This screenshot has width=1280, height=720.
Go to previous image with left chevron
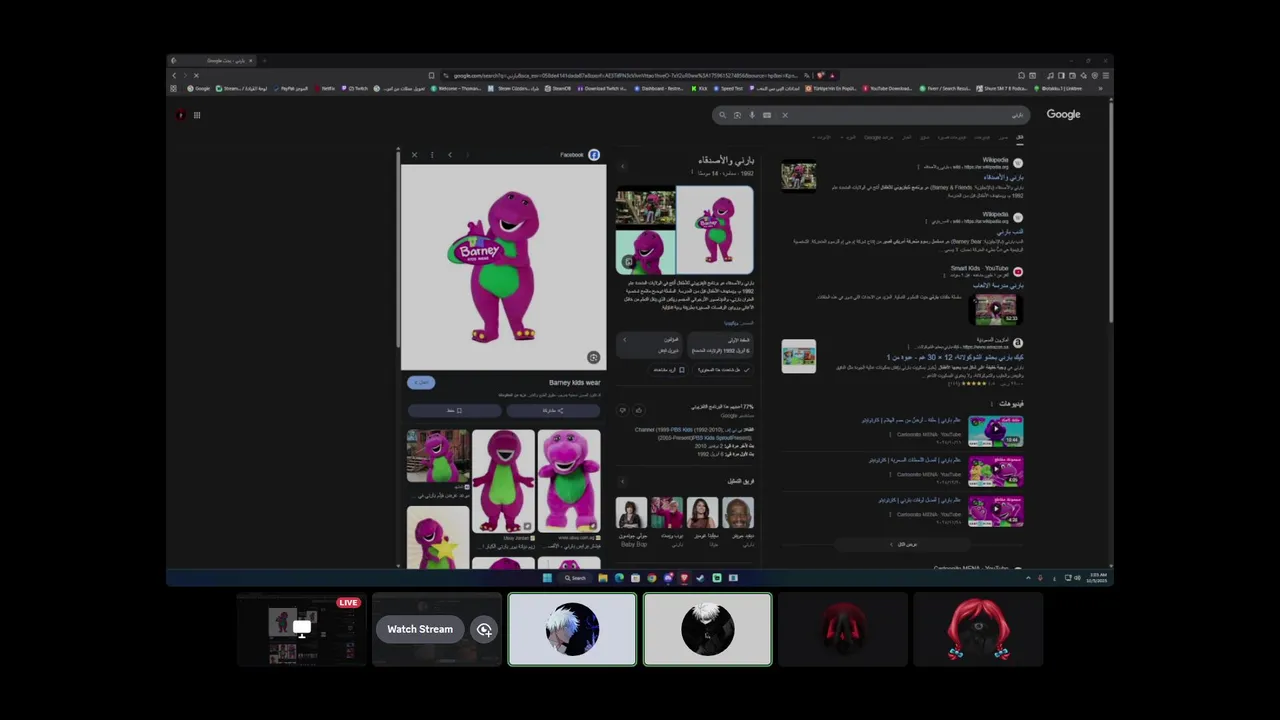coord(450,155)
